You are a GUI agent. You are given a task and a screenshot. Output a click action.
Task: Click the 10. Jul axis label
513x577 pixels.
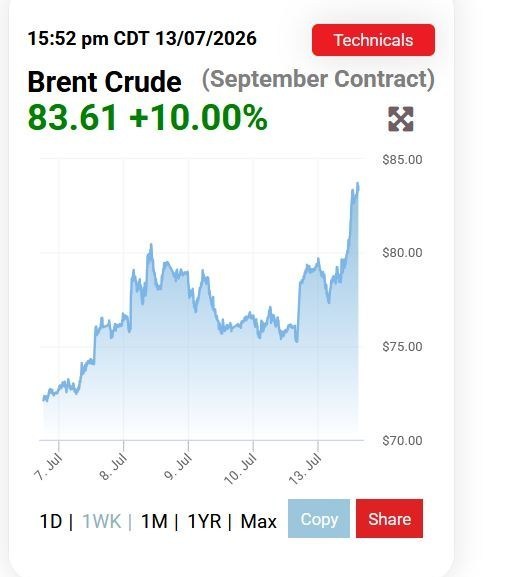coord(240,470)
